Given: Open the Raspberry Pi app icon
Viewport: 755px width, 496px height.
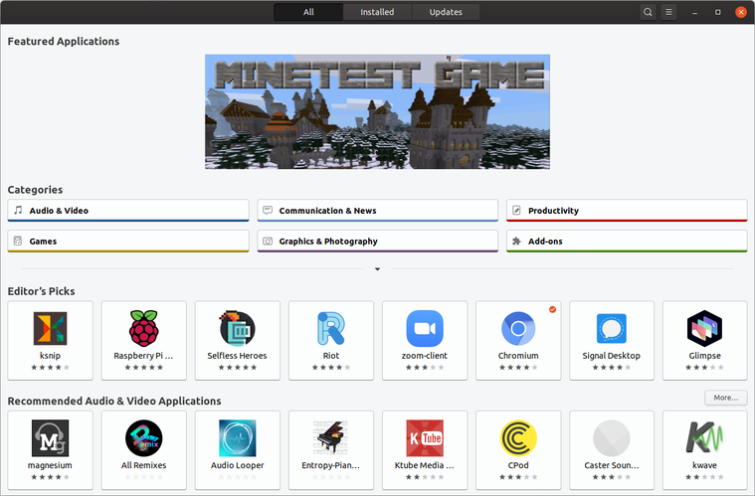Looking at the screenshot, I should (143, 328).
